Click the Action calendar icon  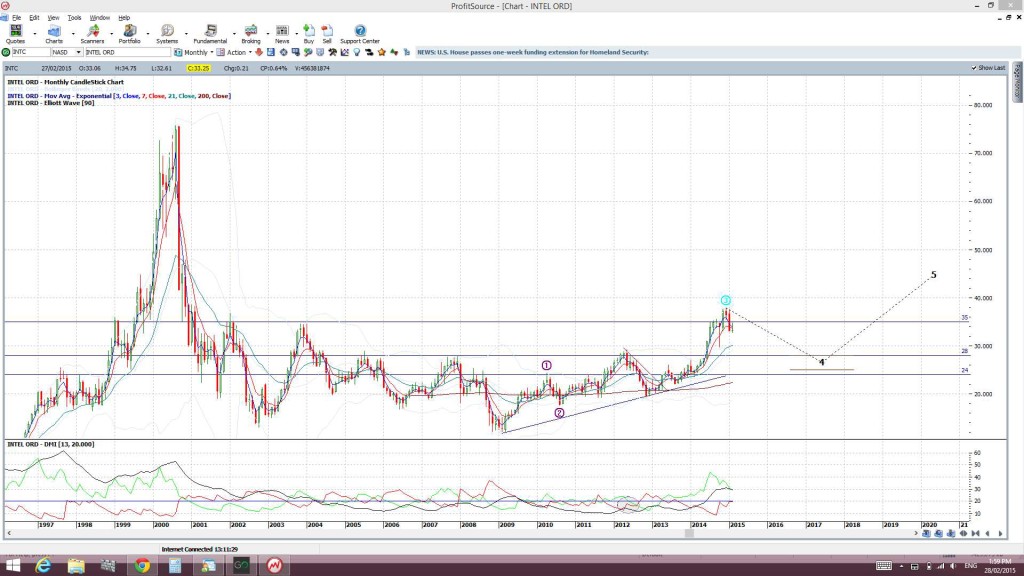pos(221,52)
